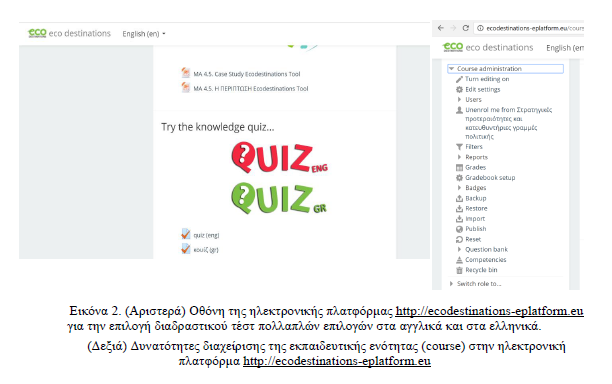
Task: Click the site info icon in address bar
Action: click(480, 28)
